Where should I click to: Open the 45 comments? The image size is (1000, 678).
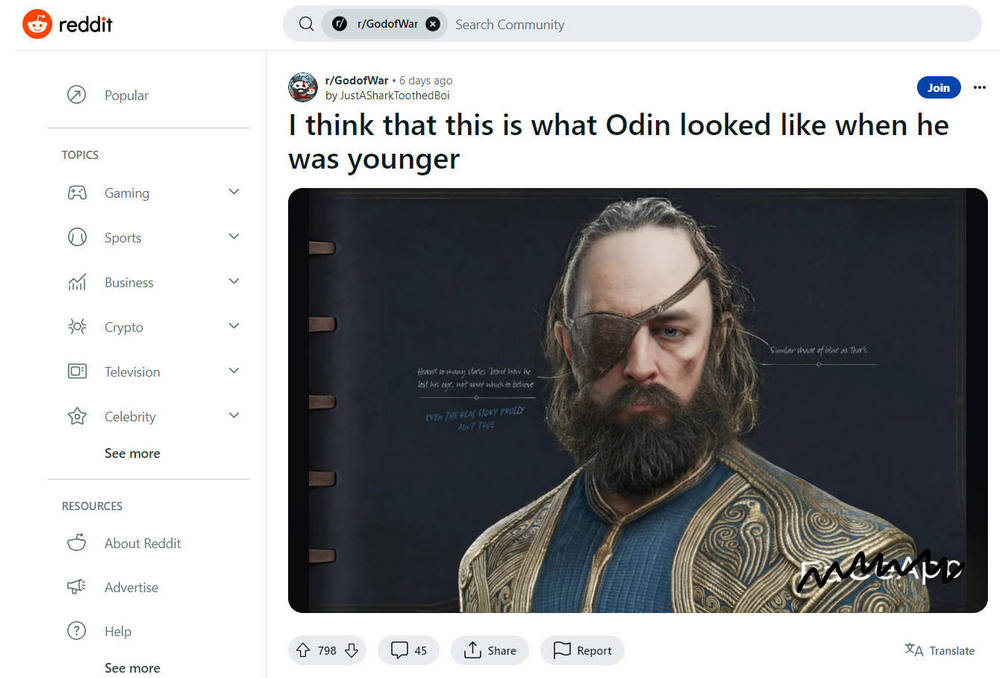click(x=409, y=650)
